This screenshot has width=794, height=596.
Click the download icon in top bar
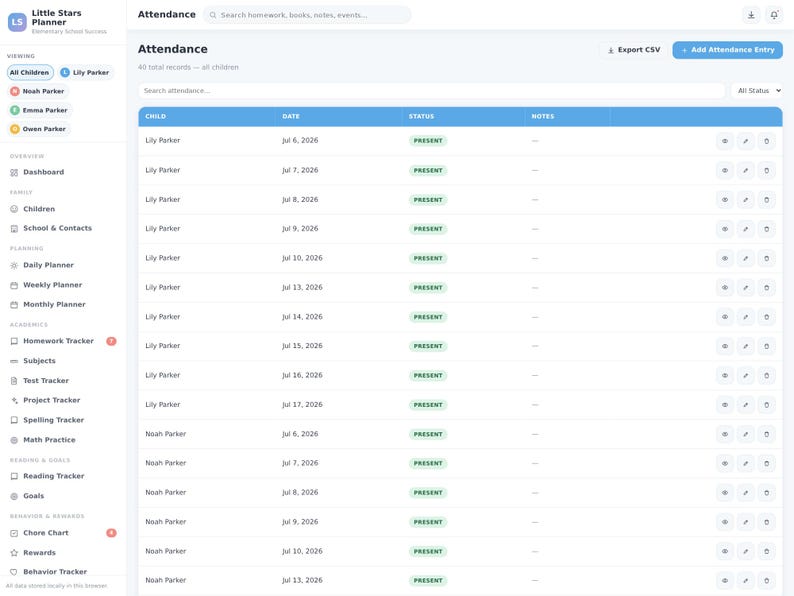751,15
